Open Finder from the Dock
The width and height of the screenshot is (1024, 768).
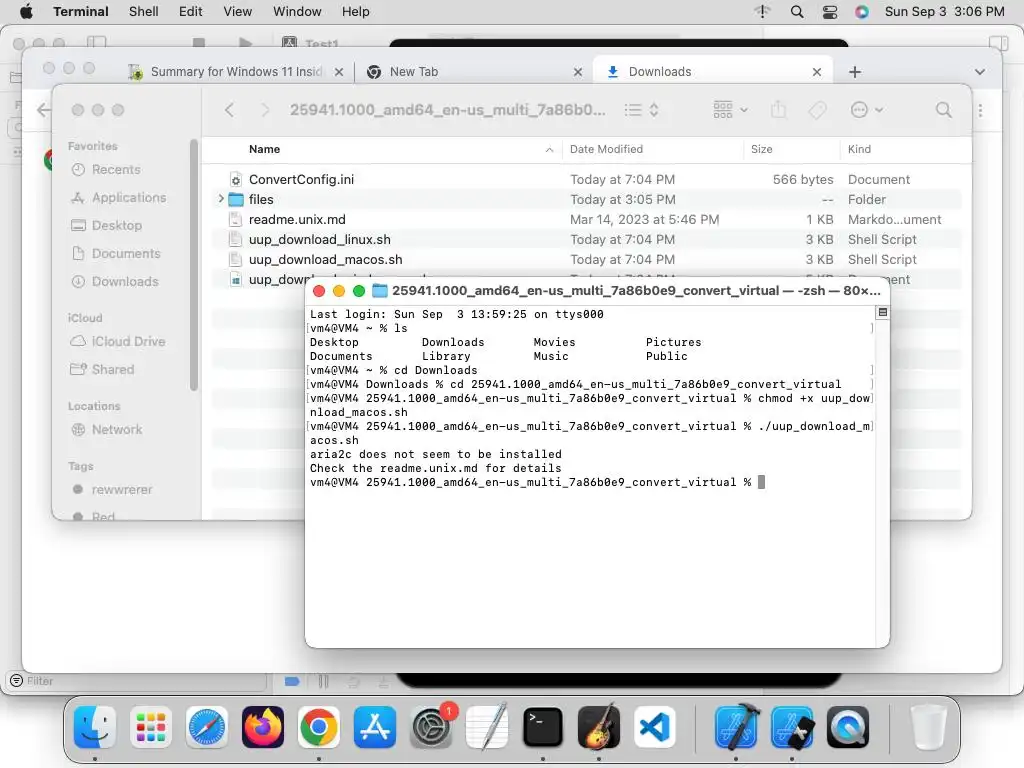point(95,728)
